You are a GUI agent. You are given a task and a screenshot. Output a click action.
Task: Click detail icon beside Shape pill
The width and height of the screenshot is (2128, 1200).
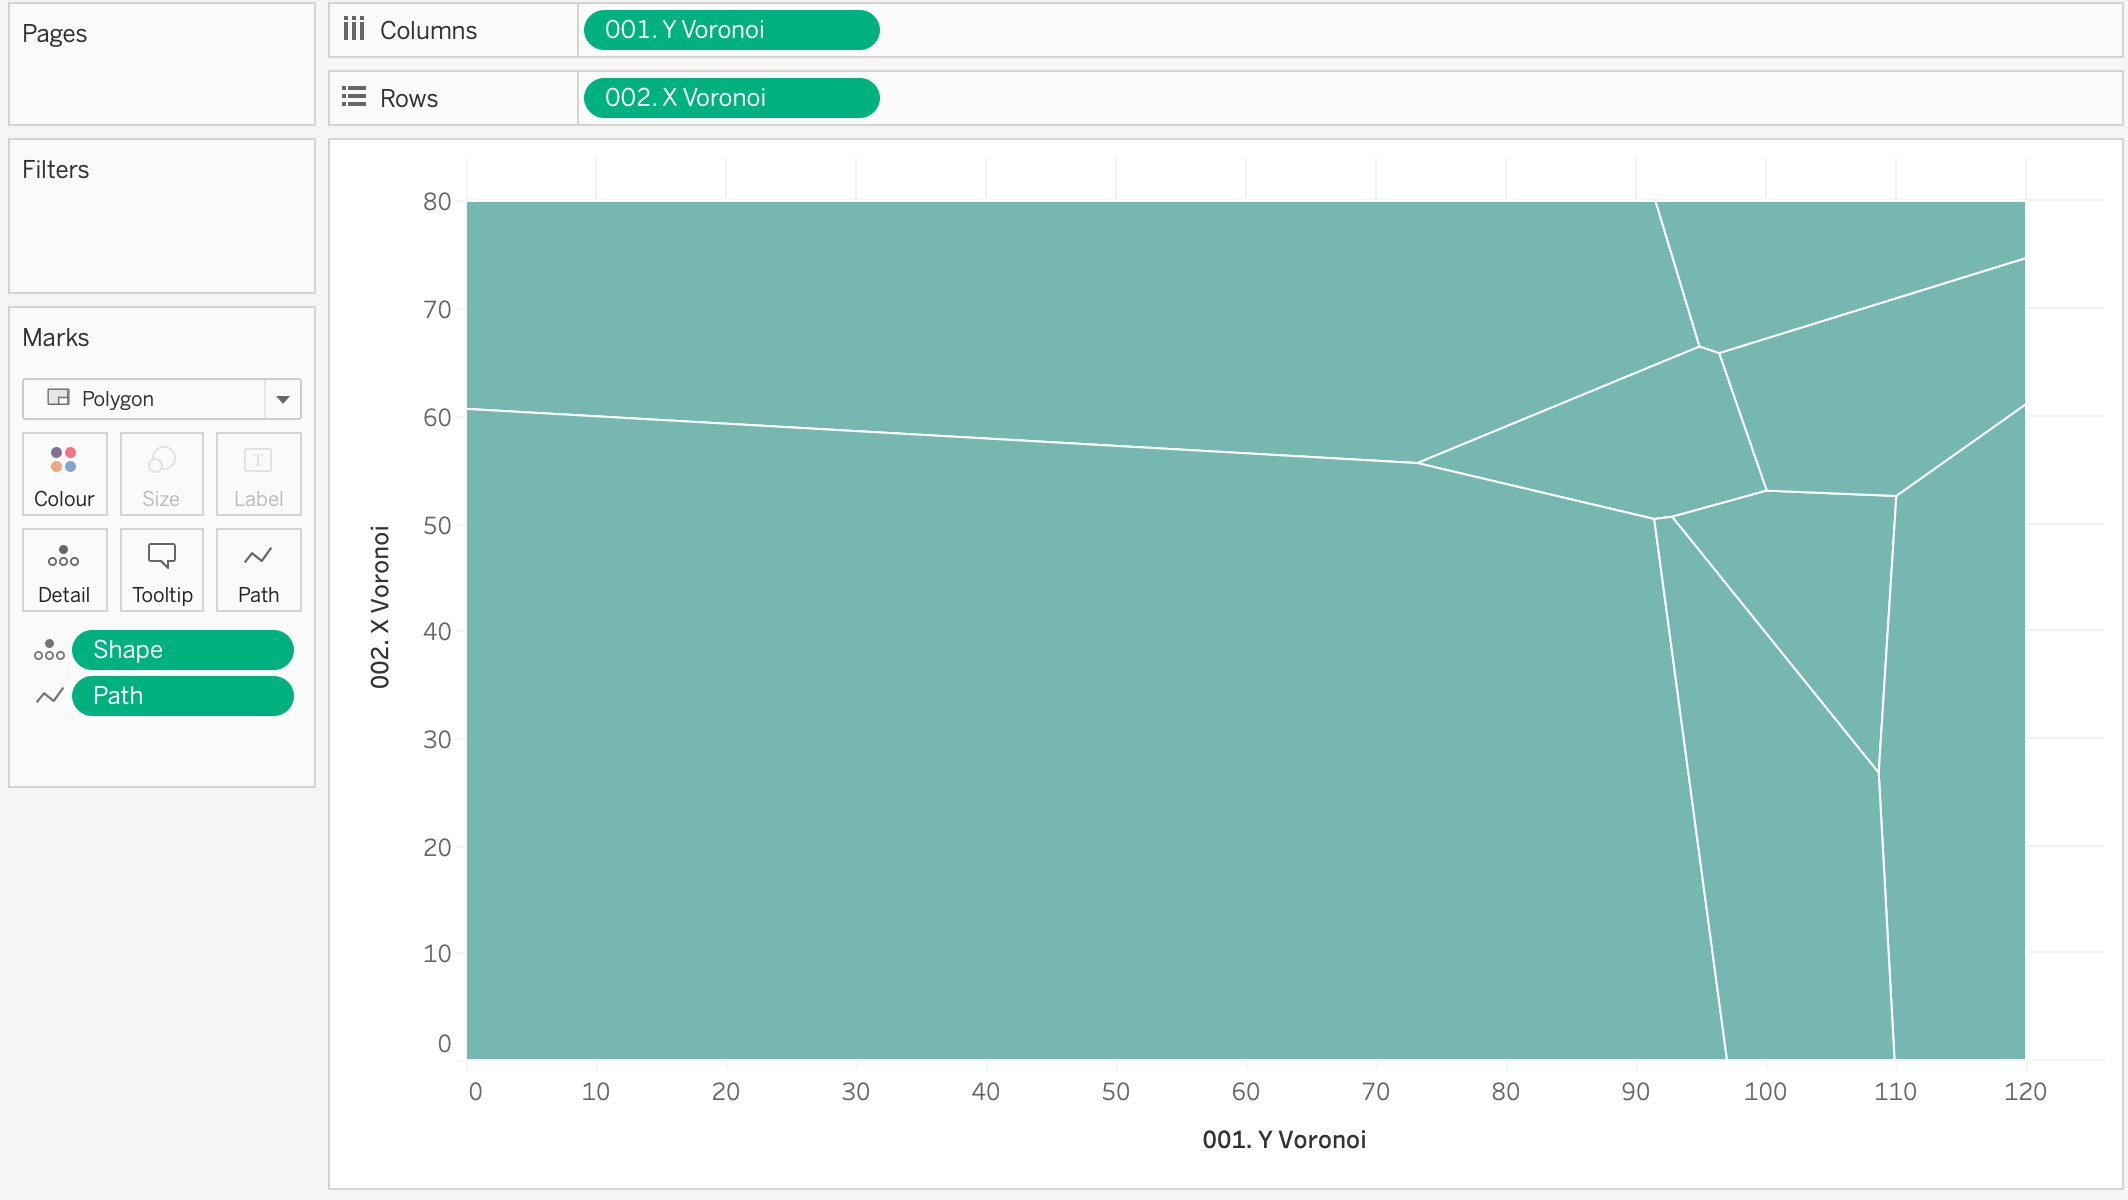[x=49, y=650]
